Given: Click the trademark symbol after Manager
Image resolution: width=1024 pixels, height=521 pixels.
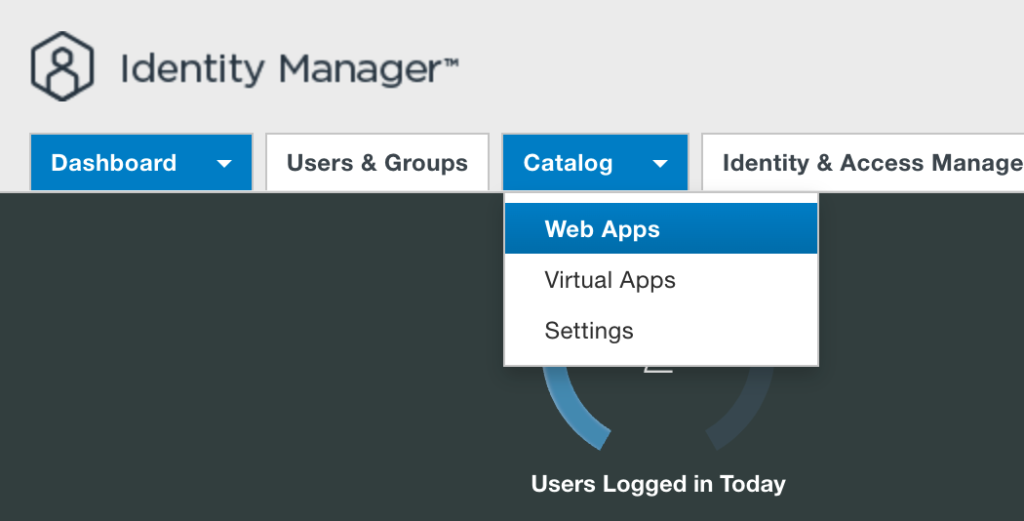Looking at the screenshot, I should (450, 62).
